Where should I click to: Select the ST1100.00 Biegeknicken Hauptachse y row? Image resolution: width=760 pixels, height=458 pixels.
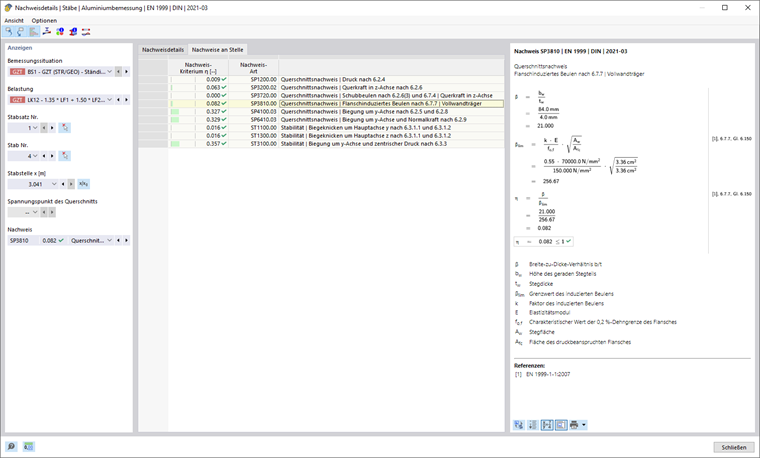tap(321, 128)
